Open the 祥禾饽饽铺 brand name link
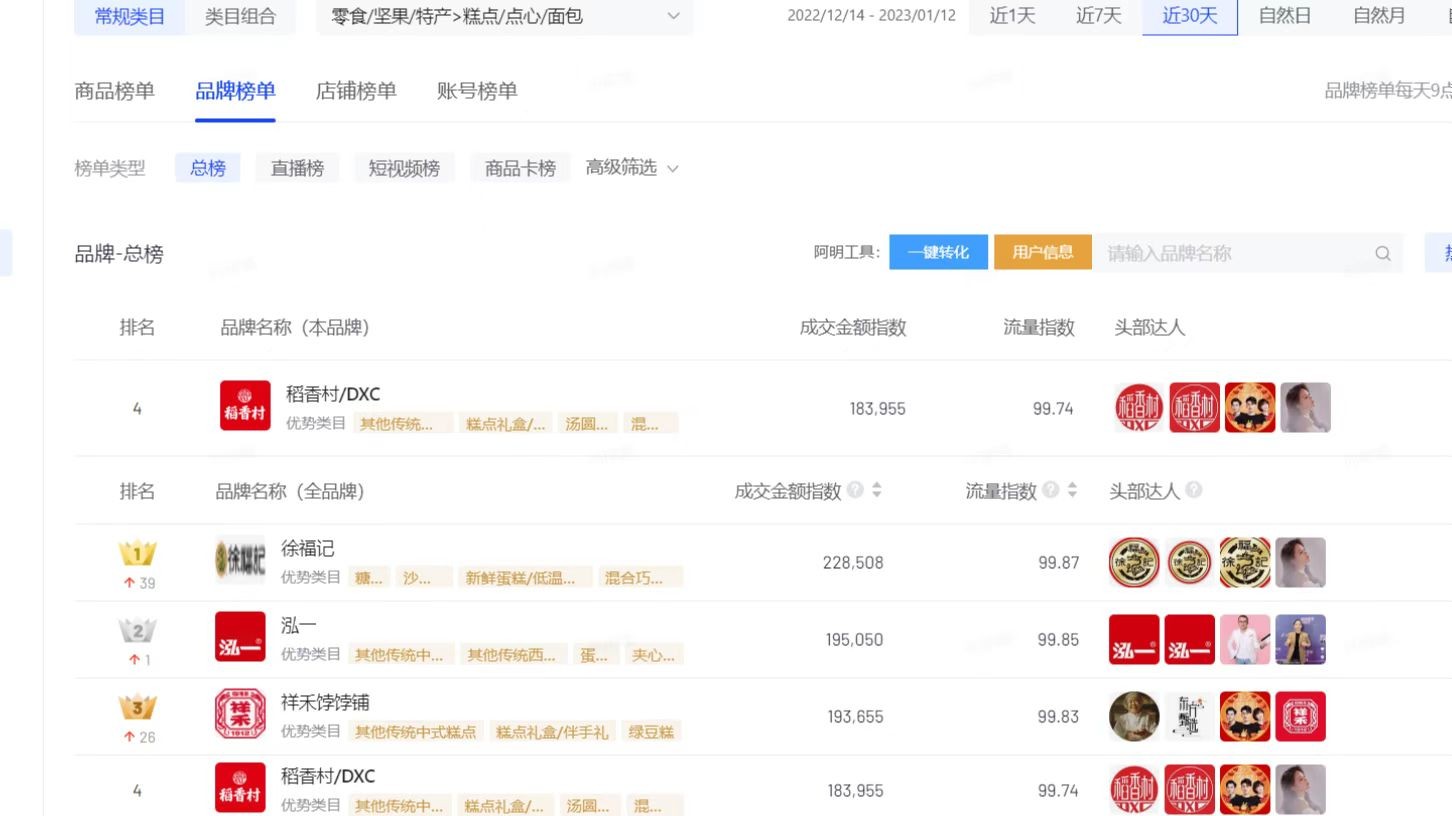 point(325,702)
